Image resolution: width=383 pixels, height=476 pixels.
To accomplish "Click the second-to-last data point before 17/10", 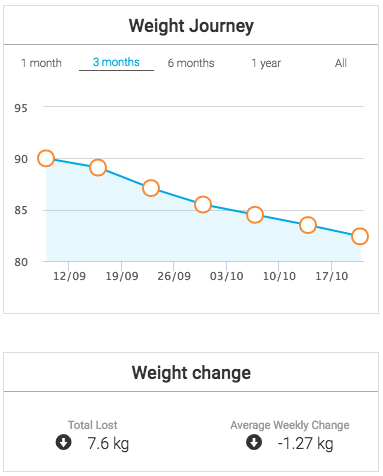I will point(308,225).
